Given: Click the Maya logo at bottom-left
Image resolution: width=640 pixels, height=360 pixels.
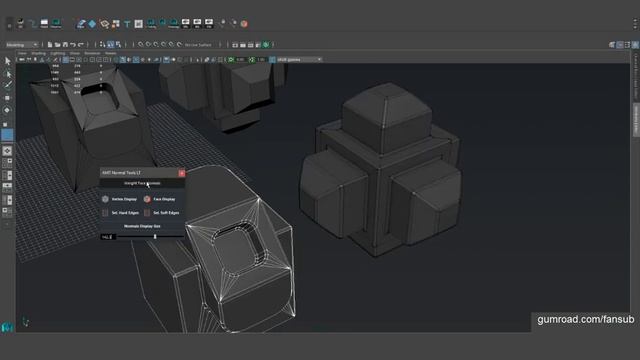Looking at the screenshot, I should pyautogui.click(x=7, y=328).
